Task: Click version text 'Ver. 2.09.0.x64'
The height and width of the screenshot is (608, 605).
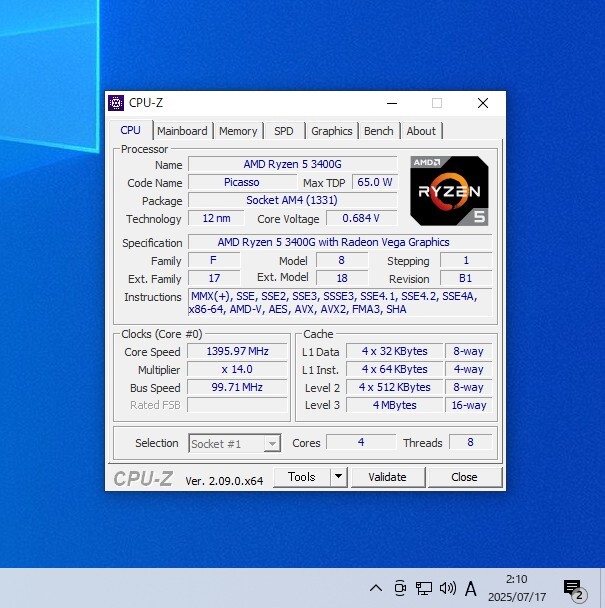Action: pyautogui.click(x=224, y=481)
